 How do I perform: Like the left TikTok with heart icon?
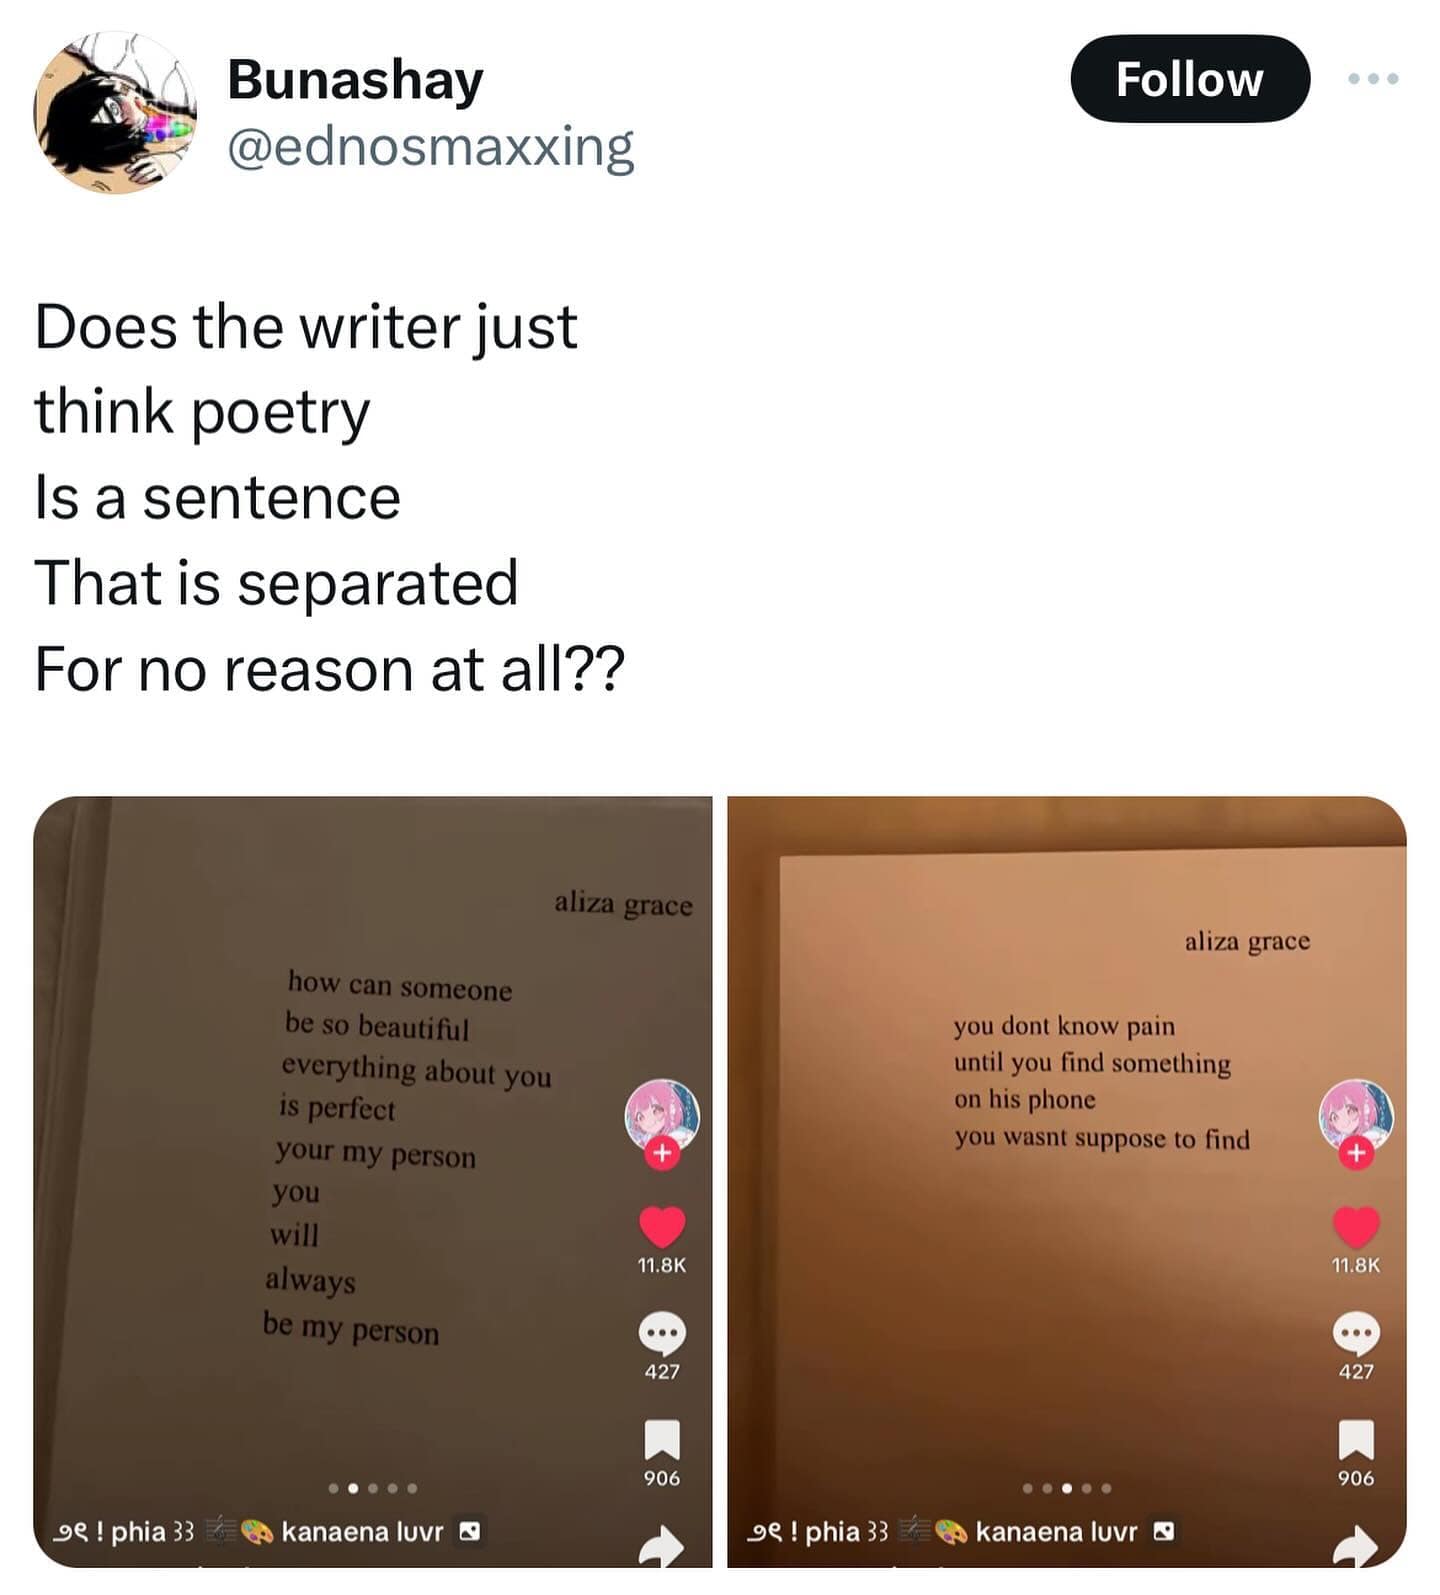662,1227
